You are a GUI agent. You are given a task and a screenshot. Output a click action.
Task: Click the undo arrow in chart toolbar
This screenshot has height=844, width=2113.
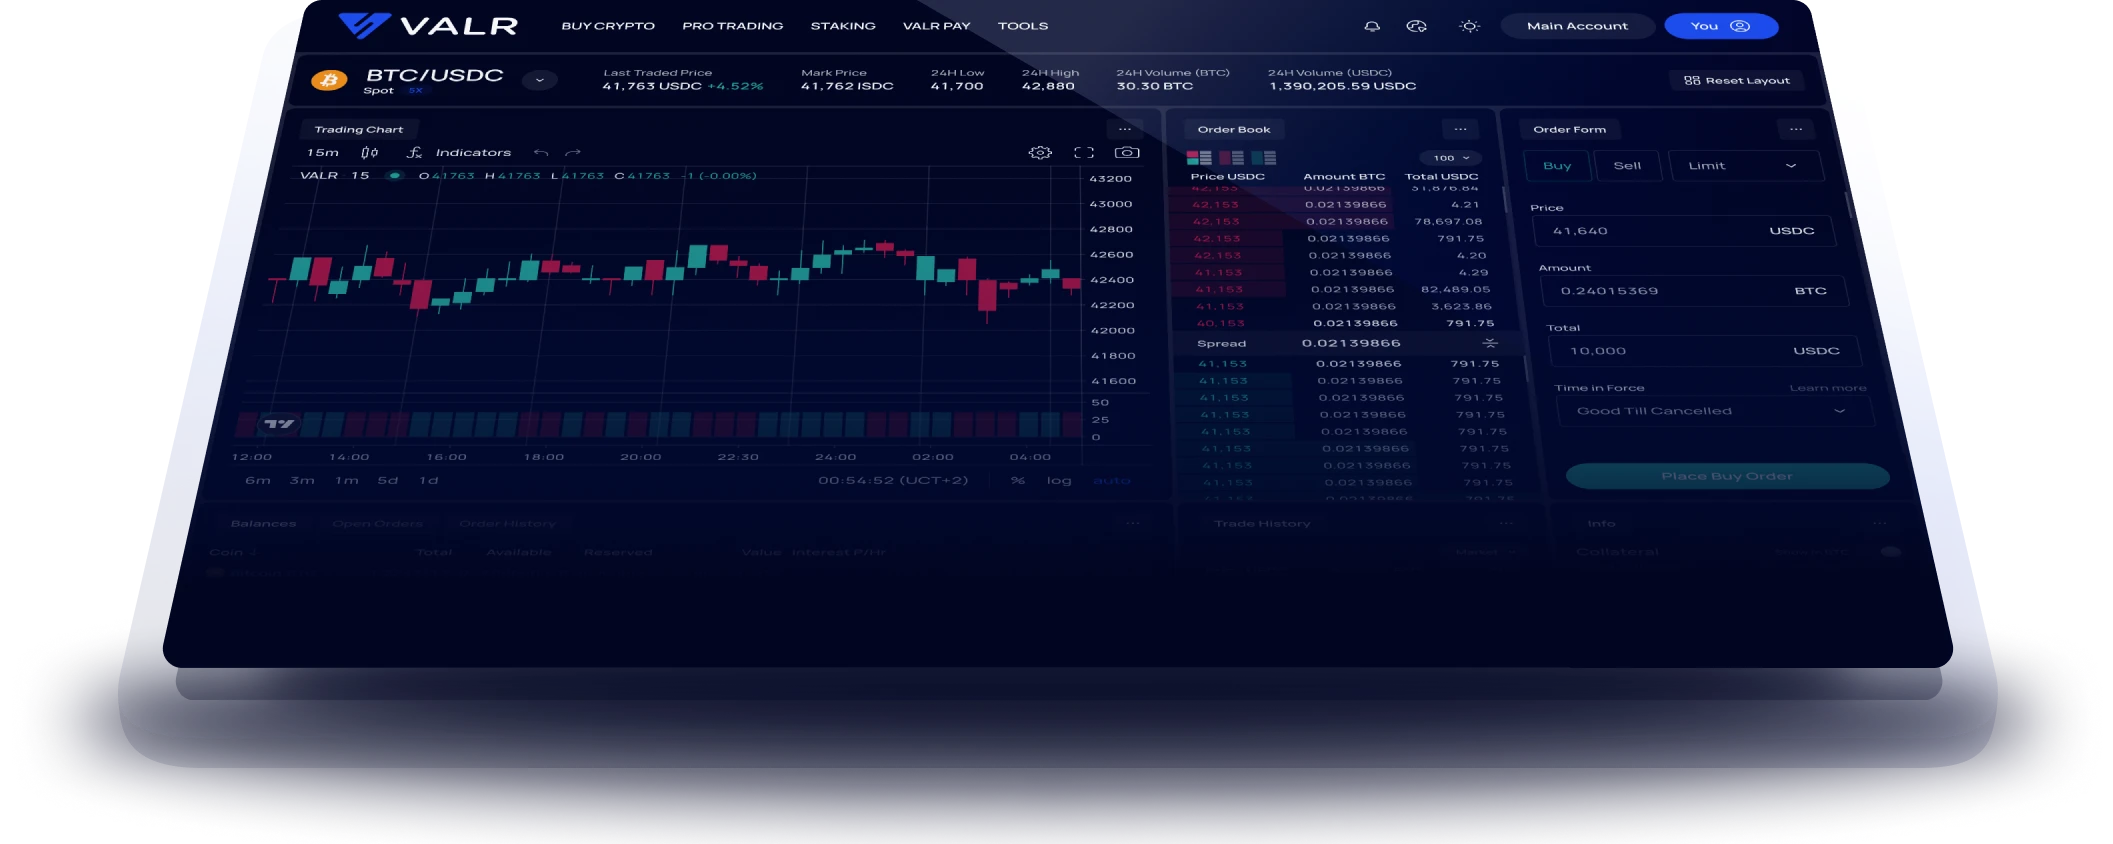541,153
